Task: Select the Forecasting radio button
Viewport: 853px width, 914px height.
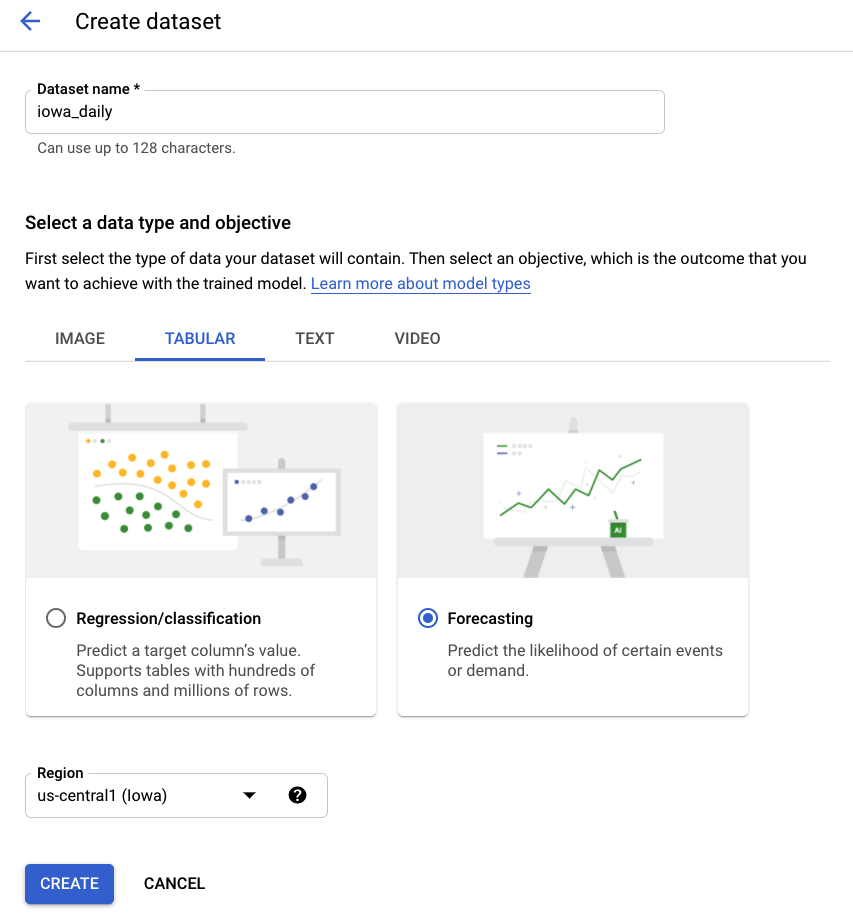Action: point(428,619)
